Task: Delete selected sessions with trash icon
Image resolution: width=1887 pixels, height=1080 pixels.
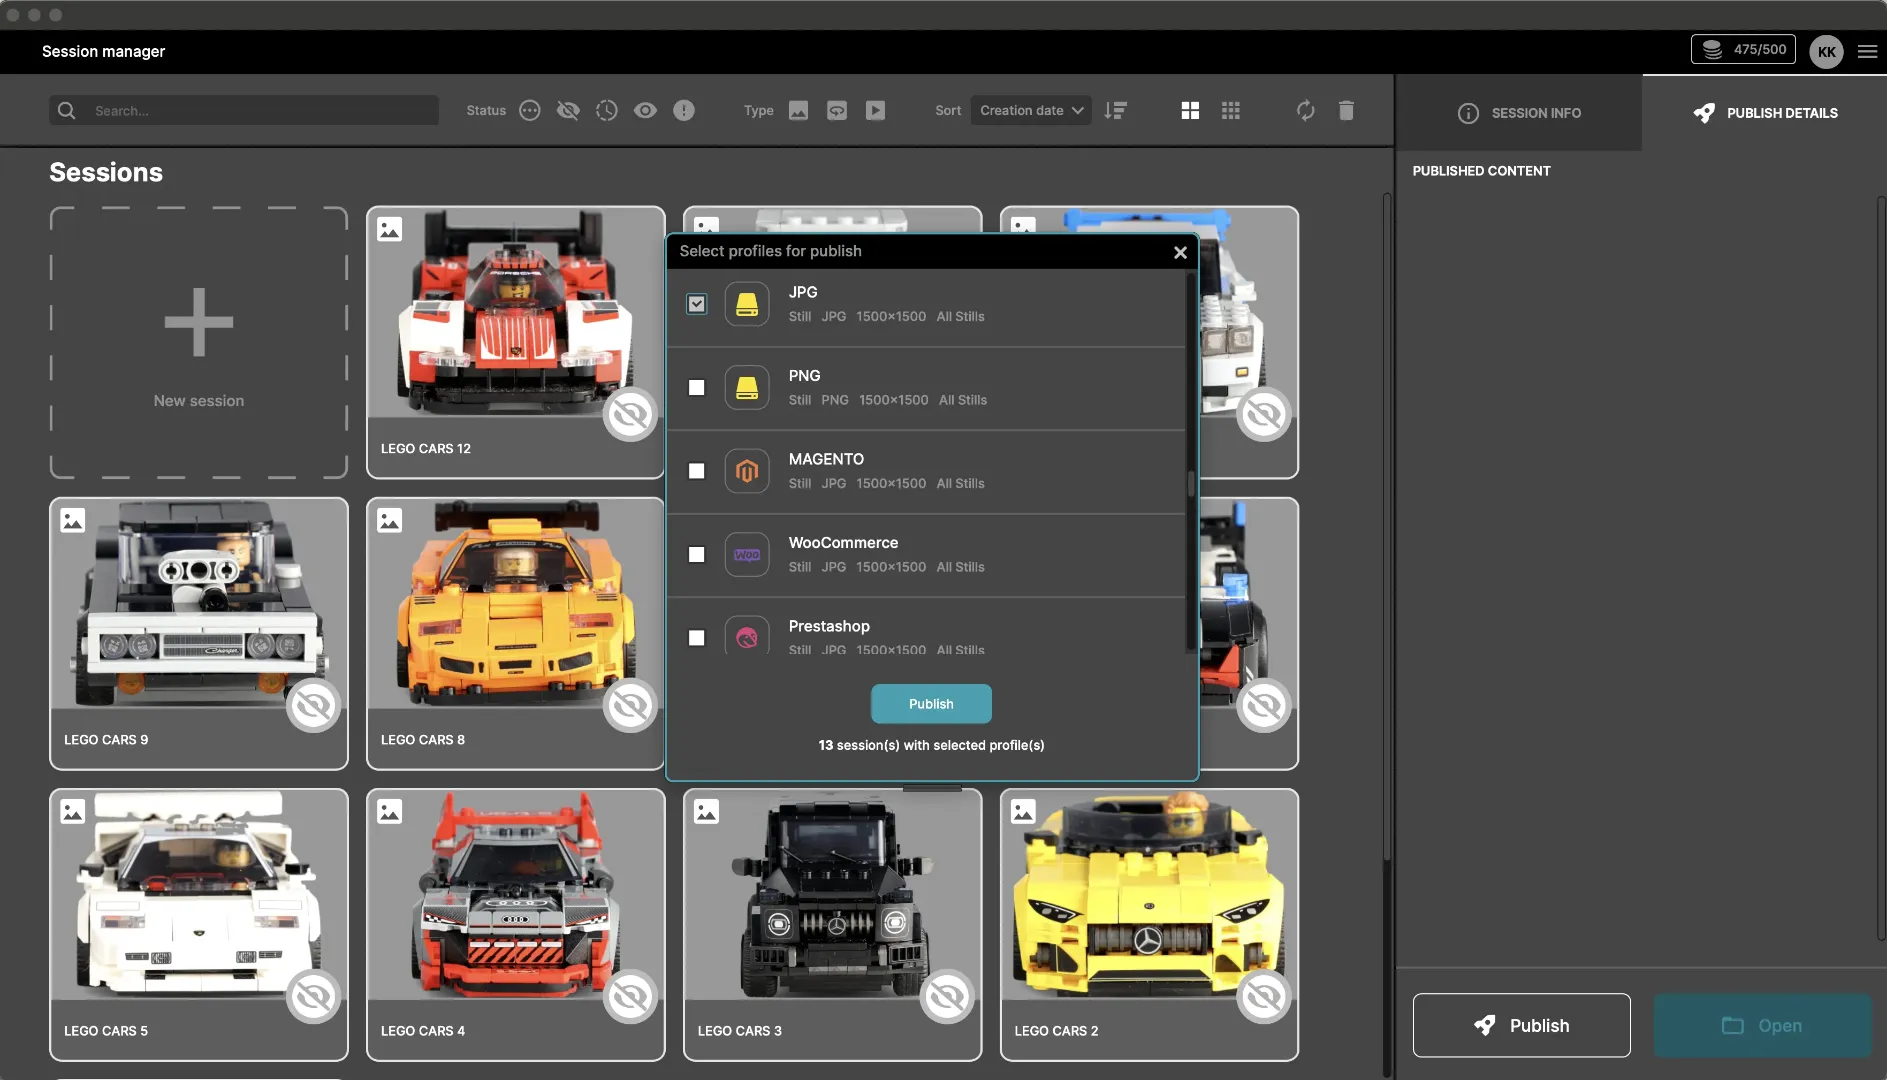Action: tap(1346, 110)
